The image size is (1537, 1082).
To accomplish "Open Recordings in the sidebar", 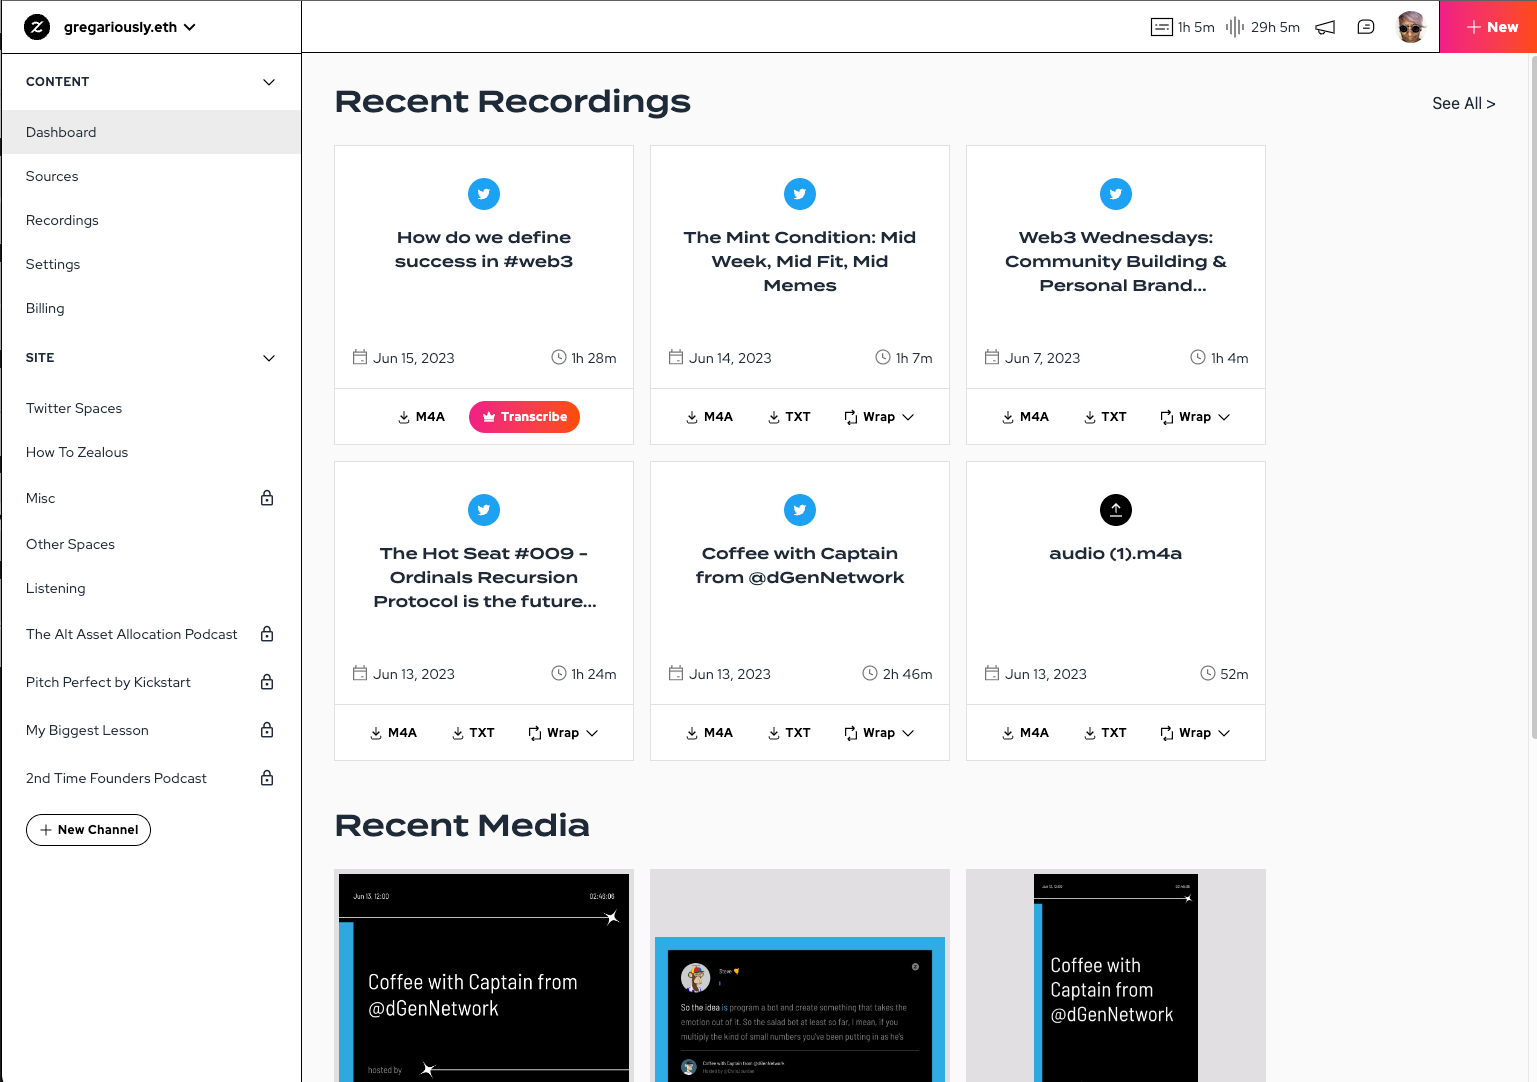I will (62, 220).
